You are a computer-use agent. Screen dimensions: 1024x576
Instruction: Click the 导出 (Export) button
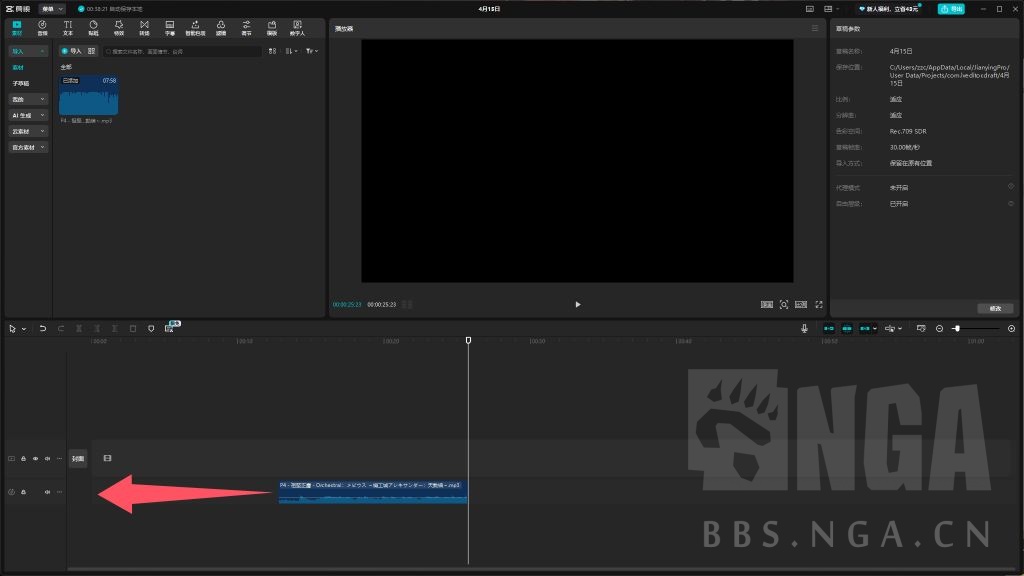pos(951,9)
